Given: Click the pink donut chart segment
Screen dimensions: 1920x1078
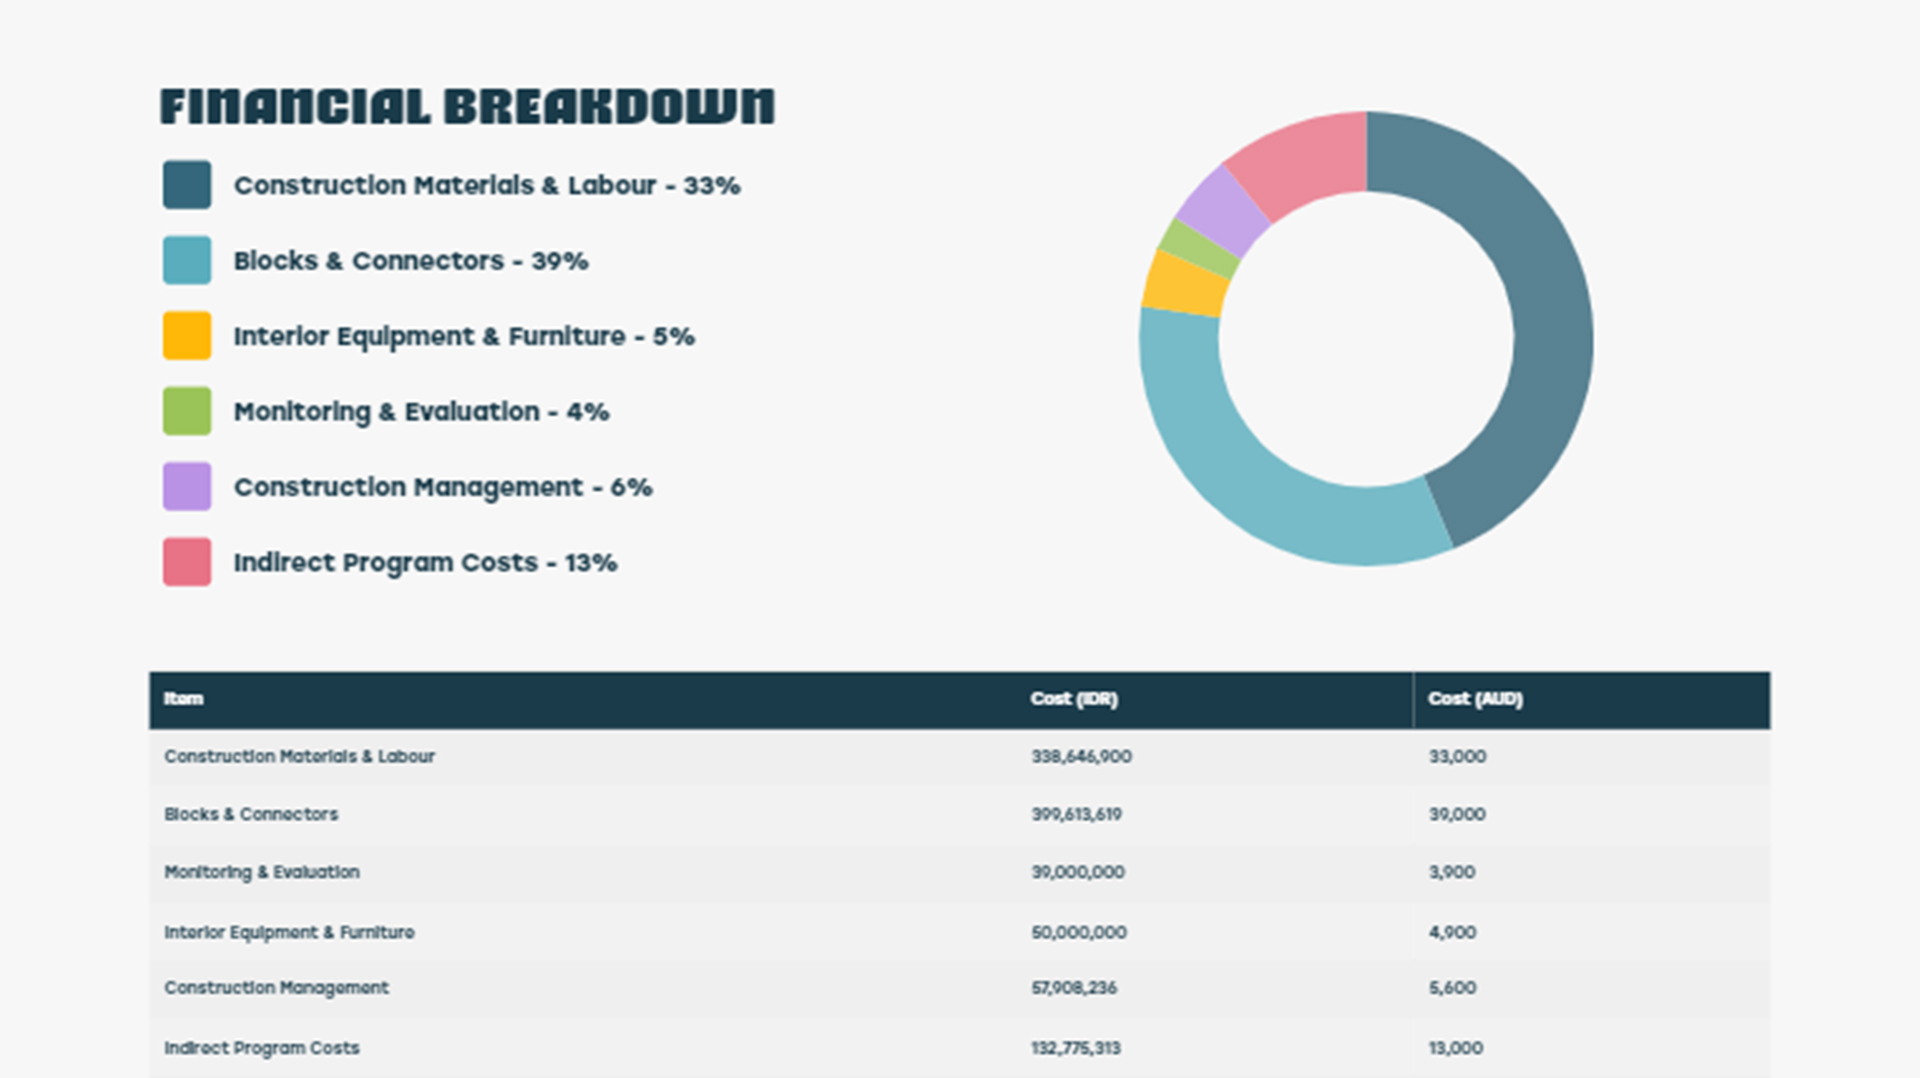Looking at the screenshot, I should [x=1305, y=160].
